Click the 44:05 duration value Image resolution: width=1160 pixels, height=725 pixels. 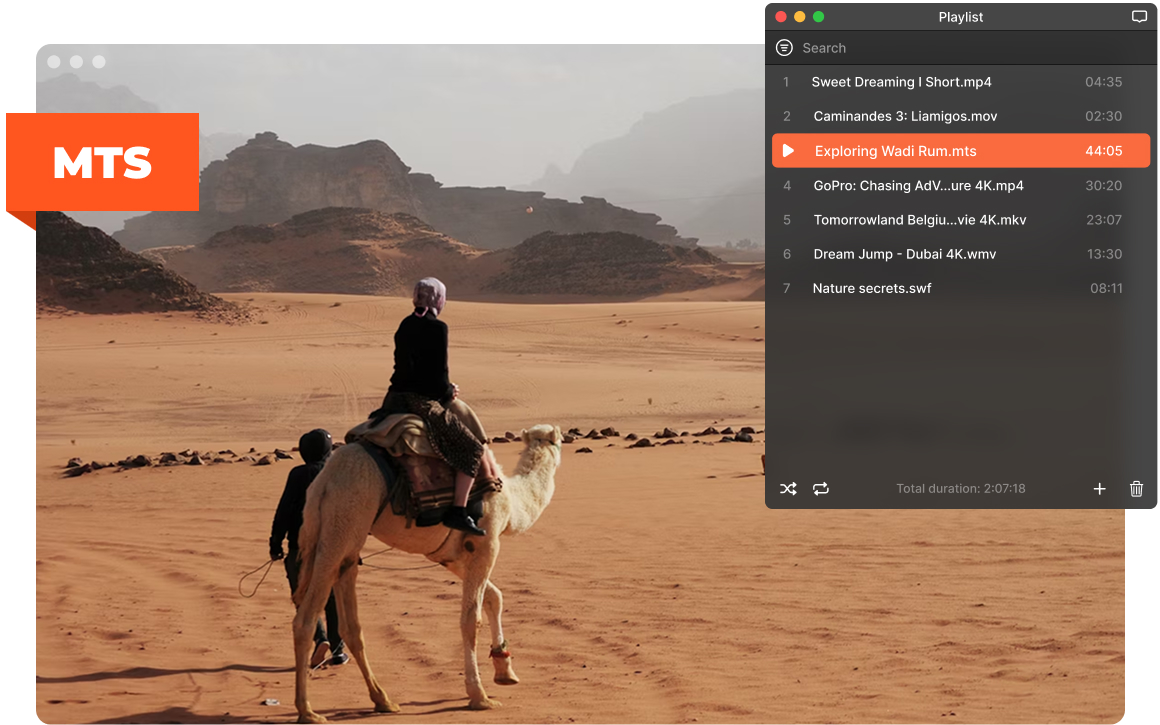[1103, 151]
